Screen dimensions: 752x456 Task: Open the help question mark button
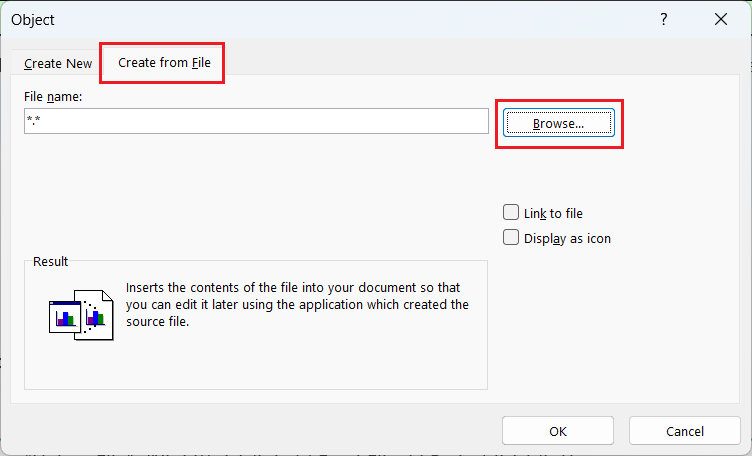click(x=663, y=20)
